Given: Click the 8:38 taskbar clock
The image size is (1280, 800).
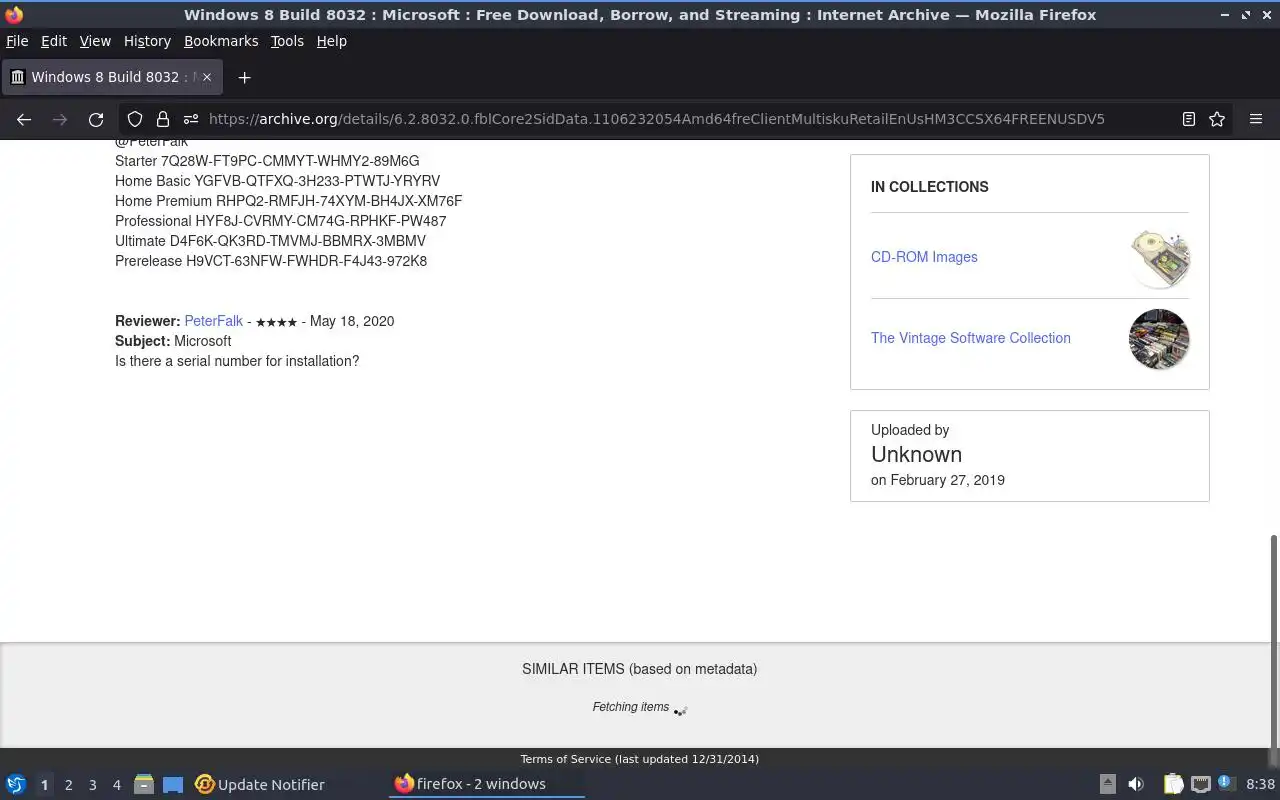Looking at the screenshot, I should pos(1260,785).
